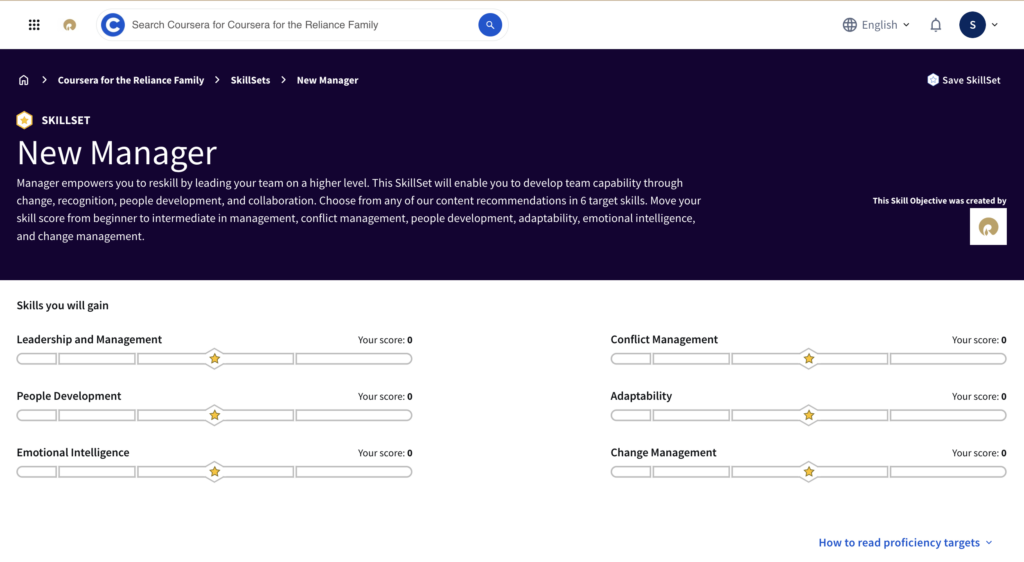Click the 'Leadership and Management' skill label

click(x=89, y=339)
